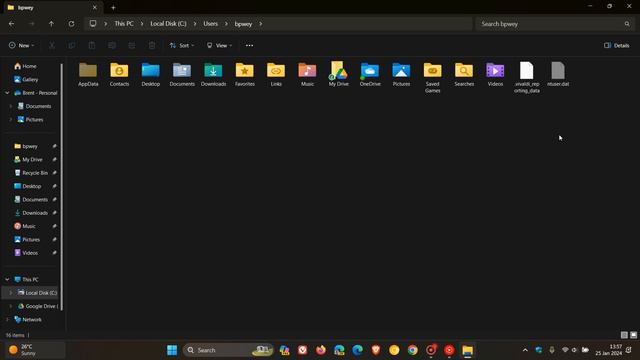Collapse the This PC tree node
Image resolution: width=640 pixels, height=360 pixels.
coord(7,280)
